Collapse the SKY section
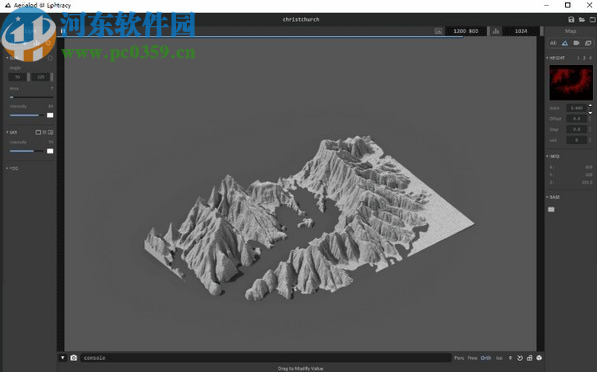The height and width of the screenshot is (375, 597). (x=11, y=132)
